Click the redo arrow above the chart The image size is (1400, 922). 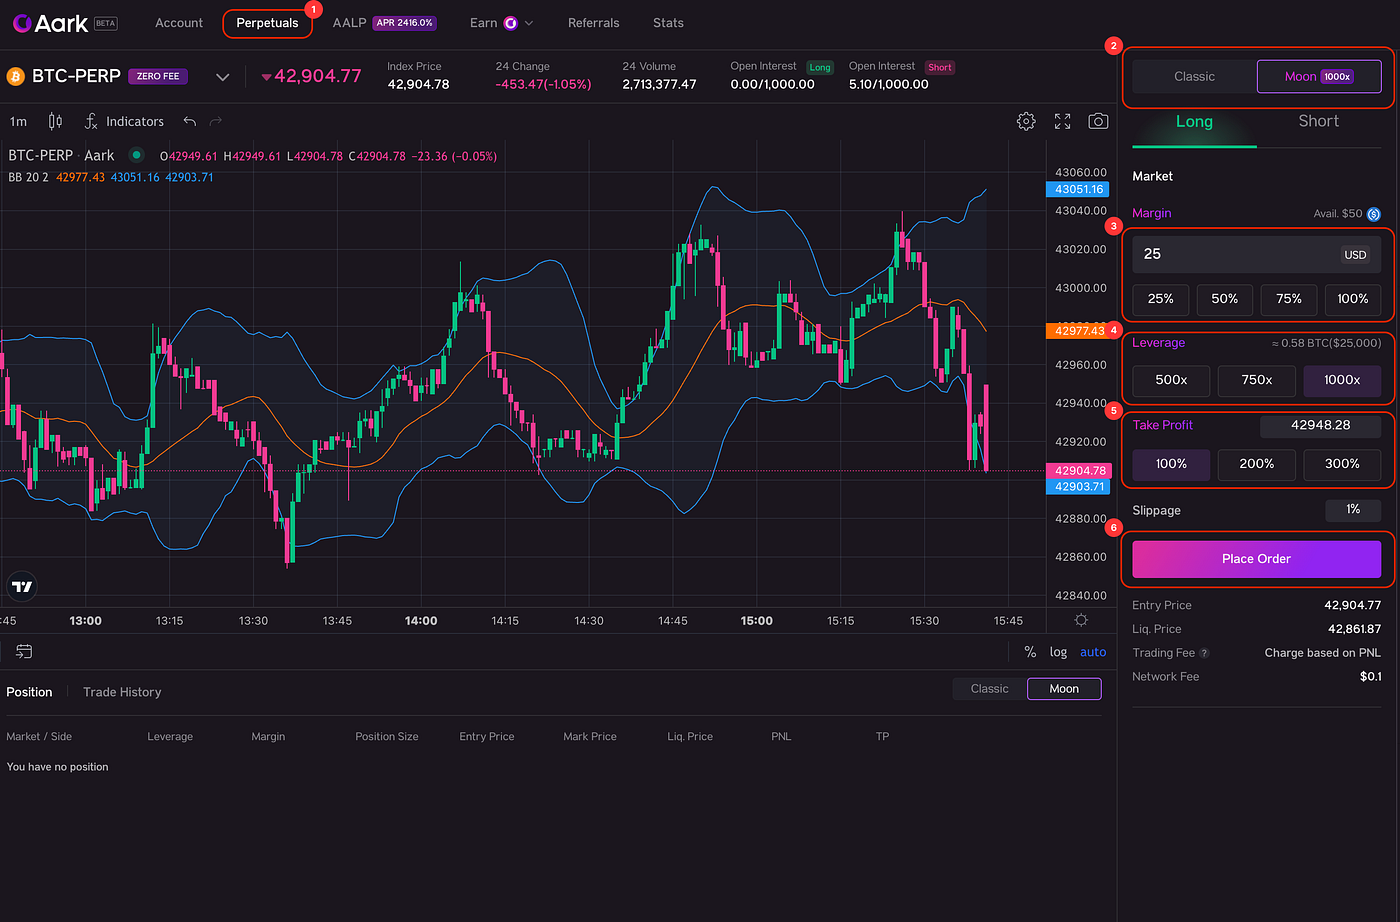click(213, 121)
